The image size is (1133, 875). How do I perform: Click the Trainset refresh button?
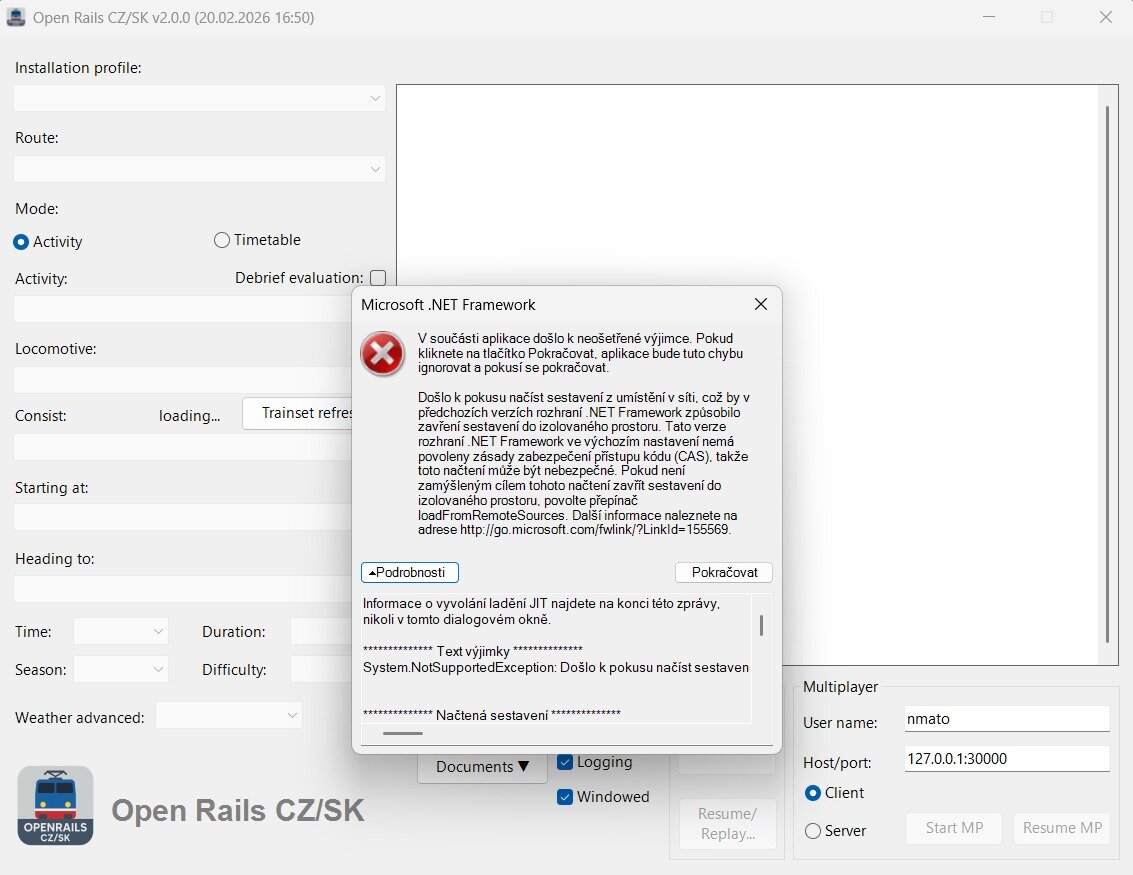[x=298, y=413]
